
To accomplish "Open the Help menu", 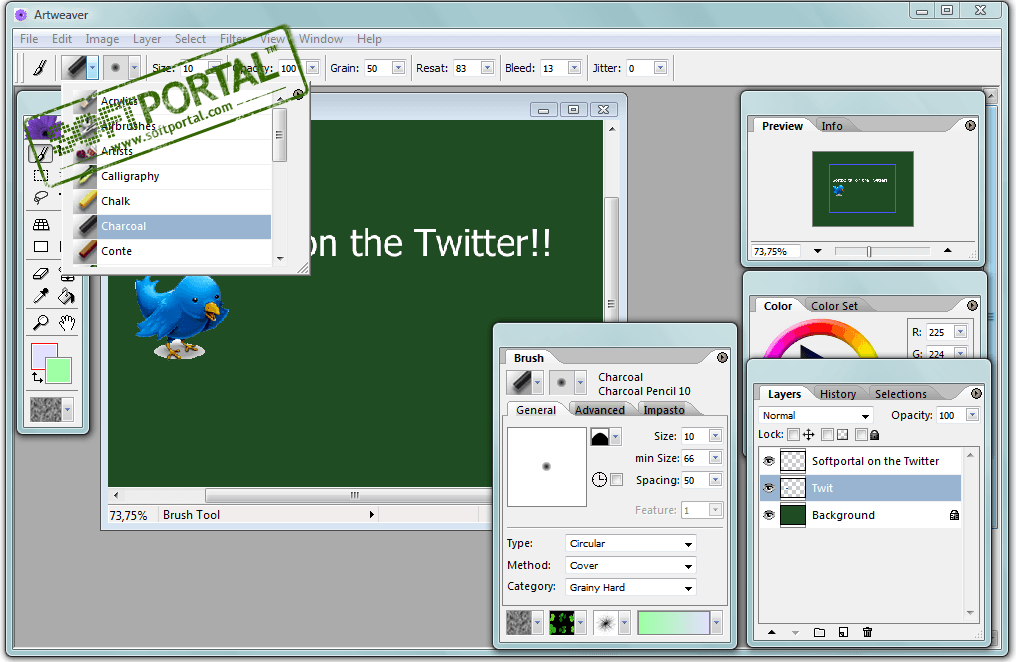I will pos(369,39).
